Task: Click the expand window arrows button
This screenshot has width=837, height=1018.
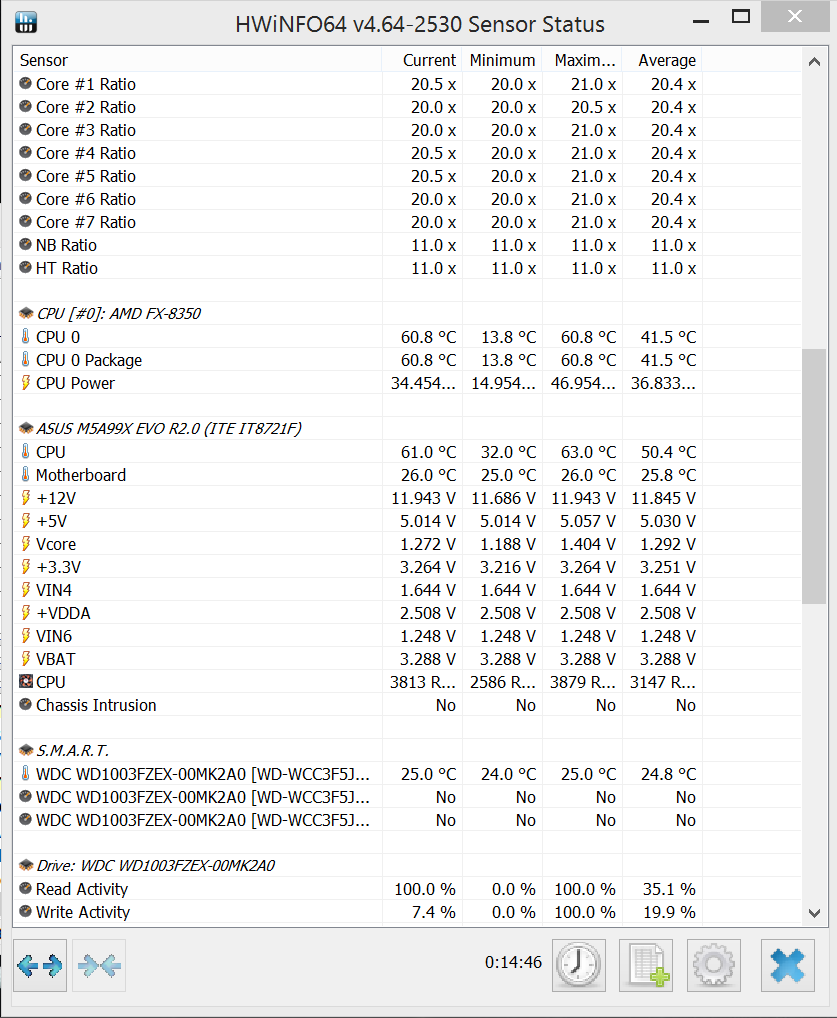Action: coord(40,965)
